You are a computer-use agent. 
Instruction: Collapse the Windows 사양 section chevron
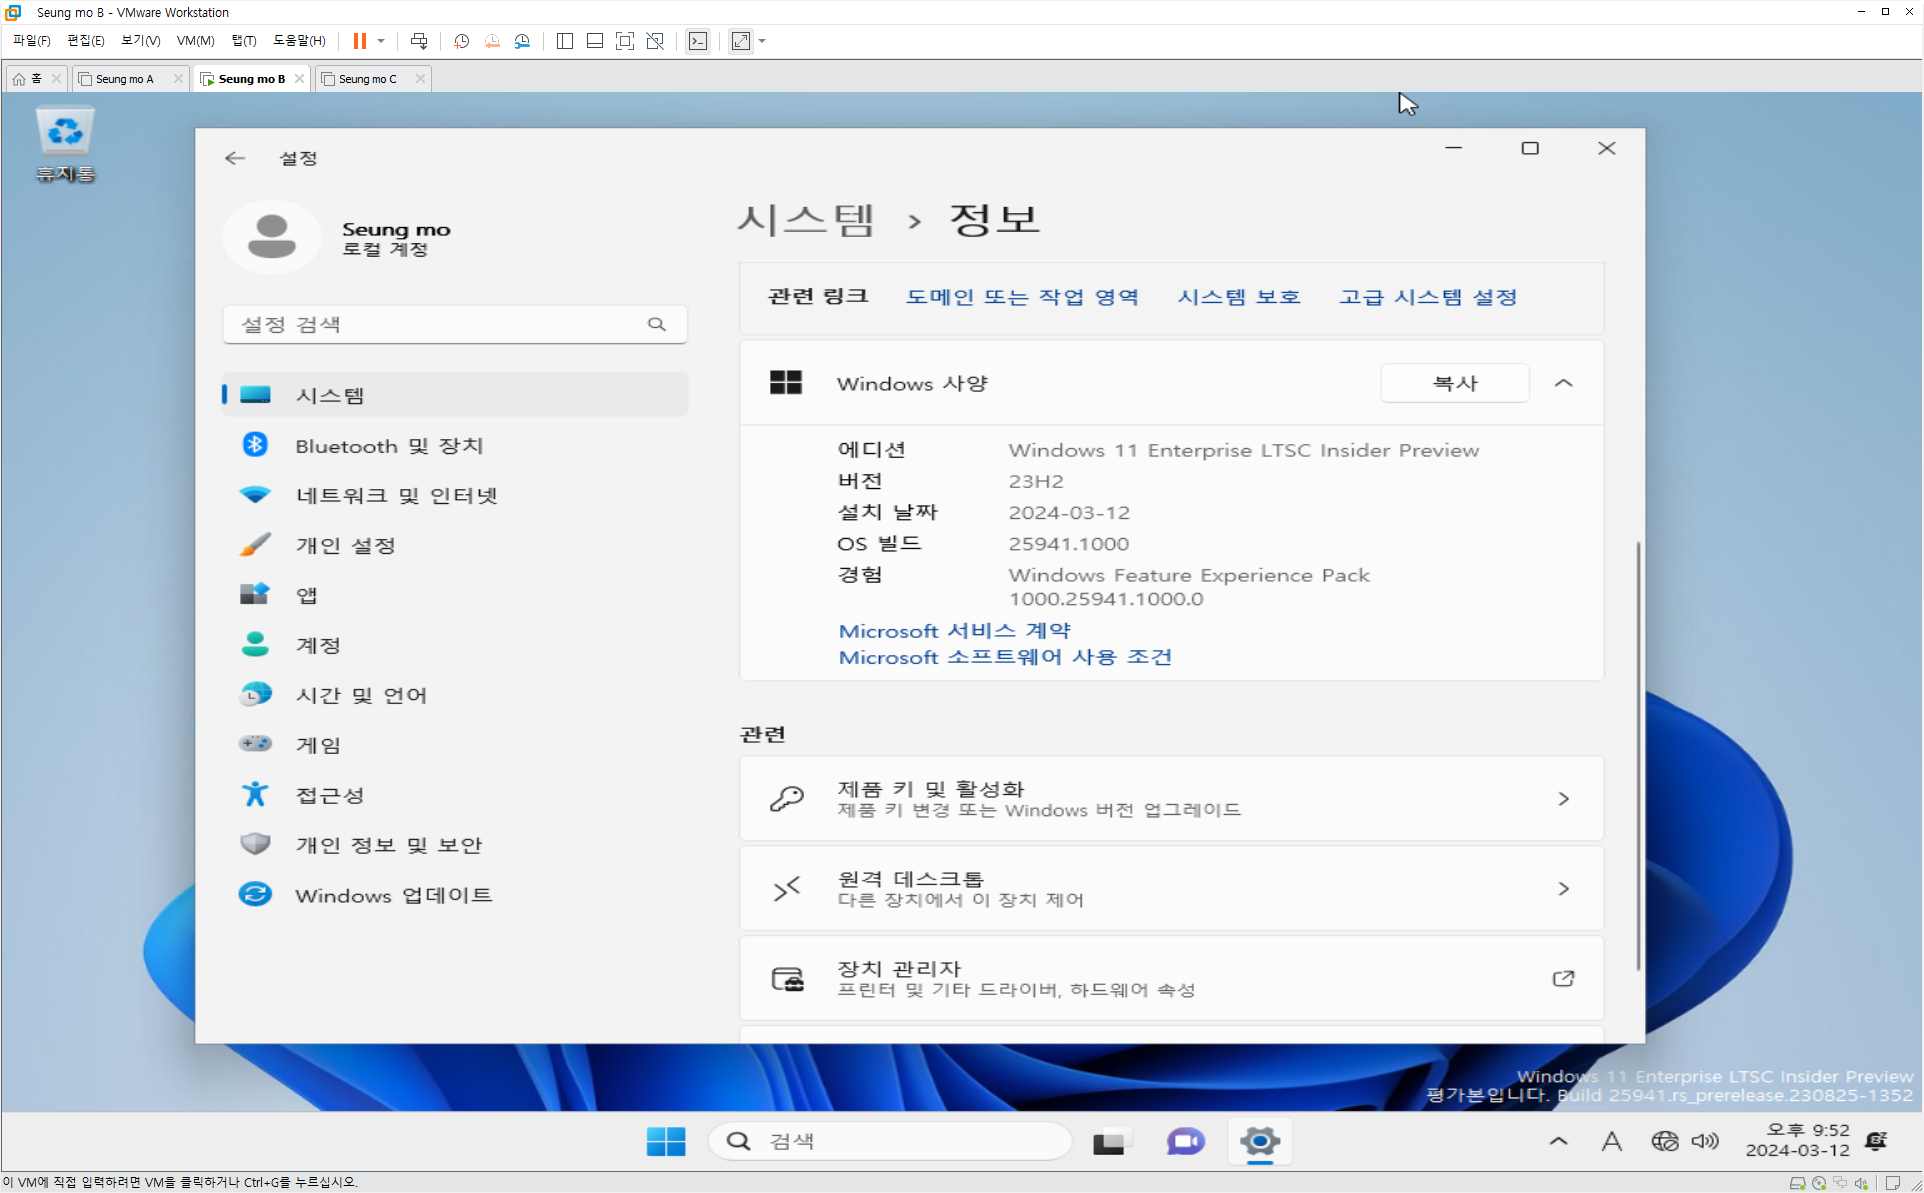point(1564,383)
